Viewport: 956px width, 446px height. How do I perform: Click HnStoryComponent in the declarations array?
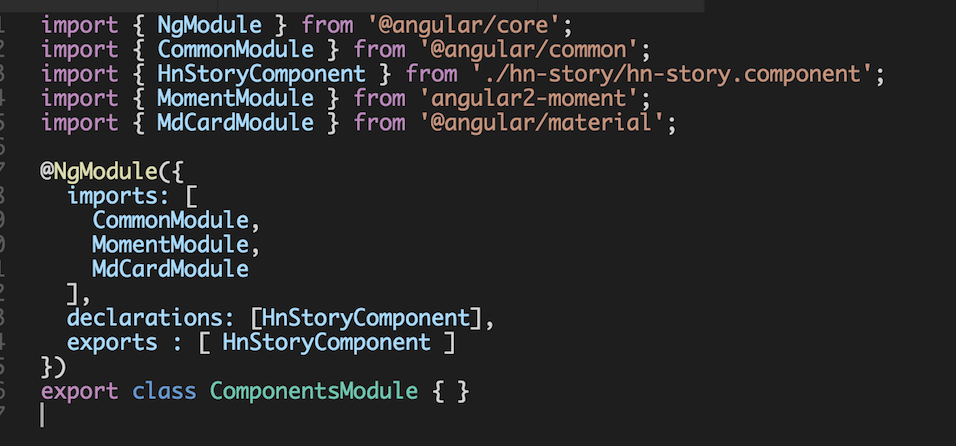[x=365, y=318]
